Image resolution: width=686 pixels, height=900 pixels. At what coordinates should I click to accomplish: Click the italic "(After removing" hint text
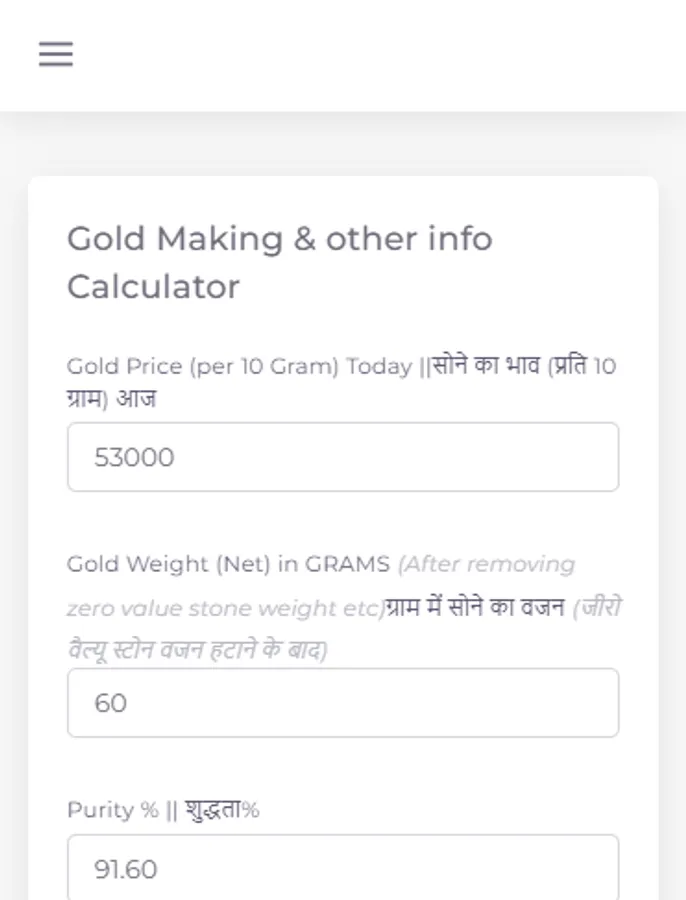pos(486,564)
